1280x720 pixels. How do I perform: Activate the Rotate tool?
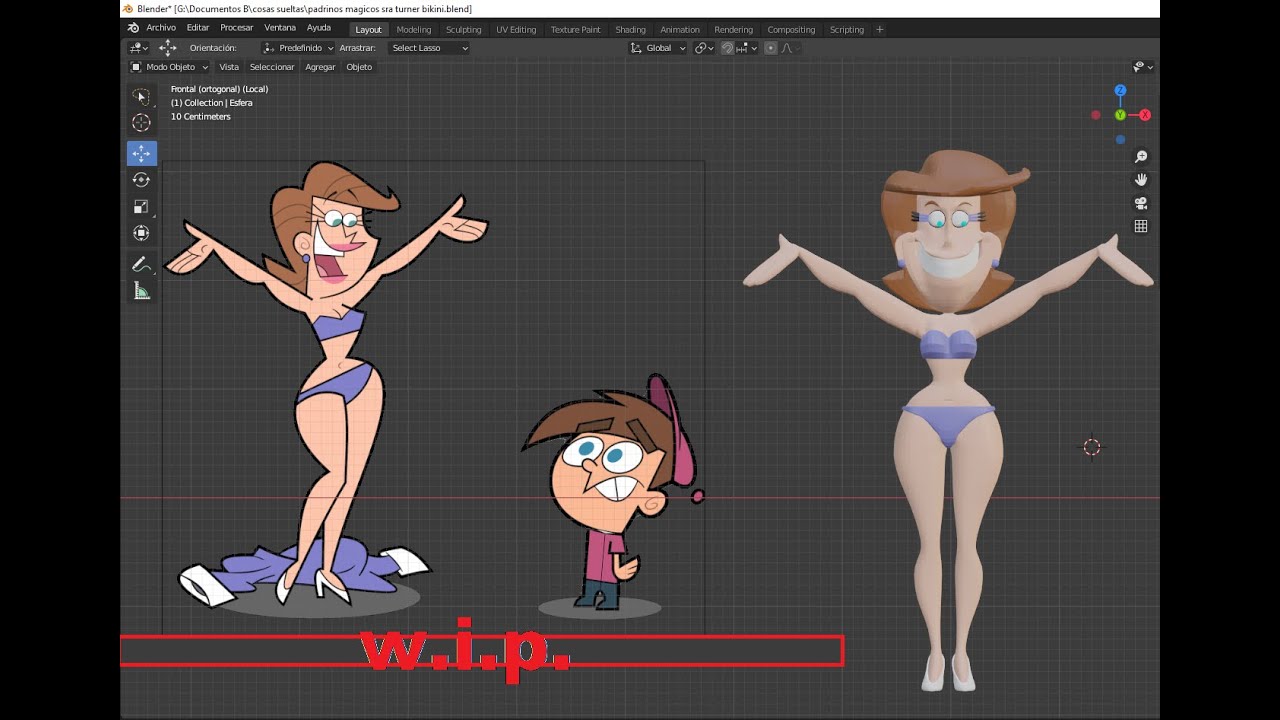(141, 180)
